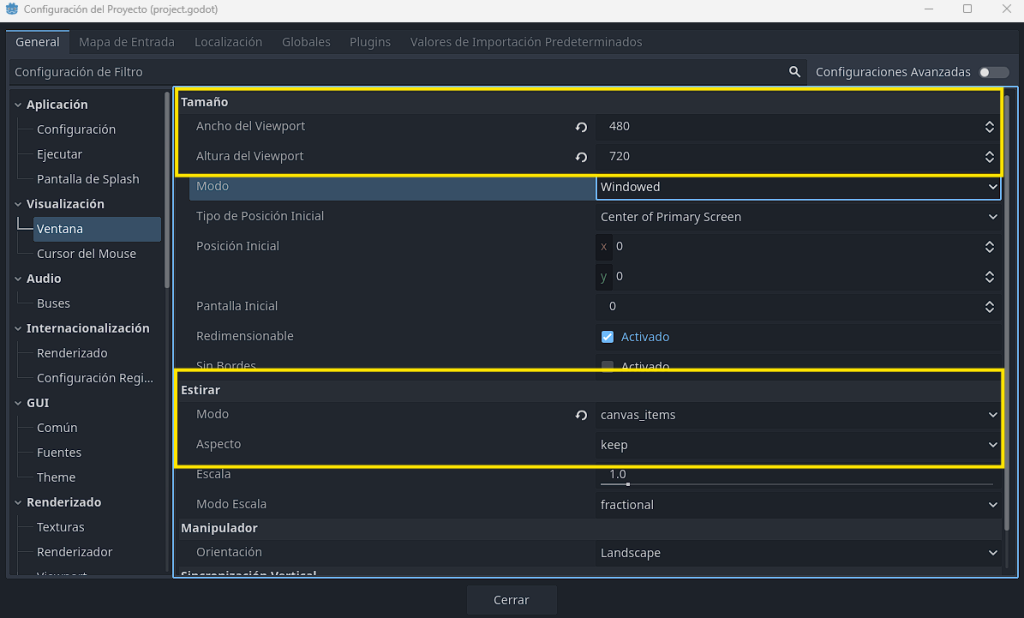This screenshot has height=618, width=1024.
Task: Open the Aspecto dropdown set to keep
Action: [798, 445]
